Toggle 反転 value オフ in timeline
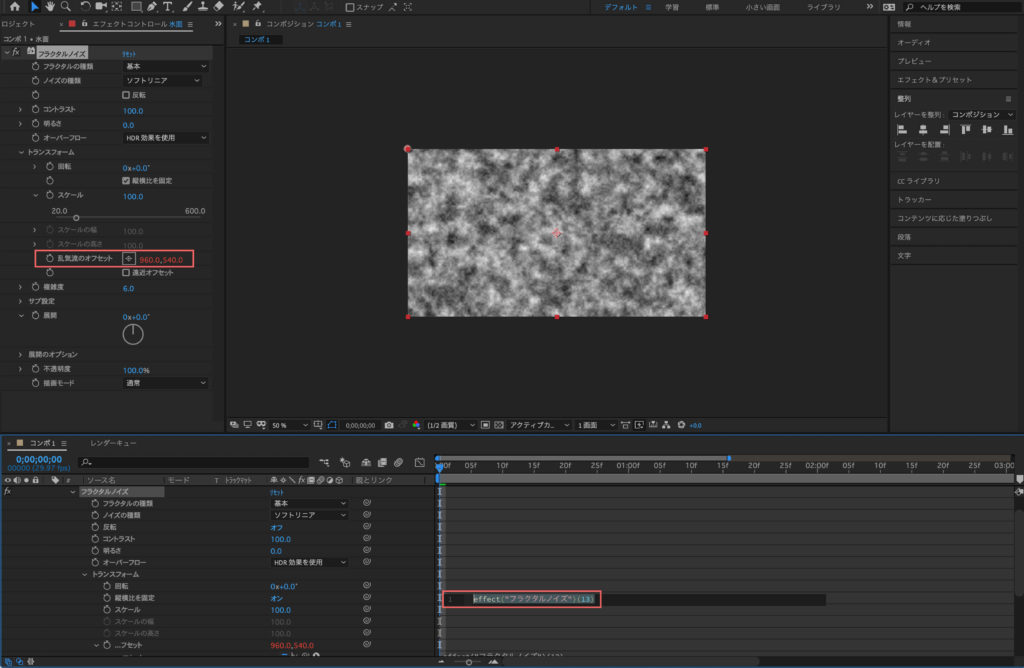Viewport: 1024px width, 668px height. coord(276,527)
